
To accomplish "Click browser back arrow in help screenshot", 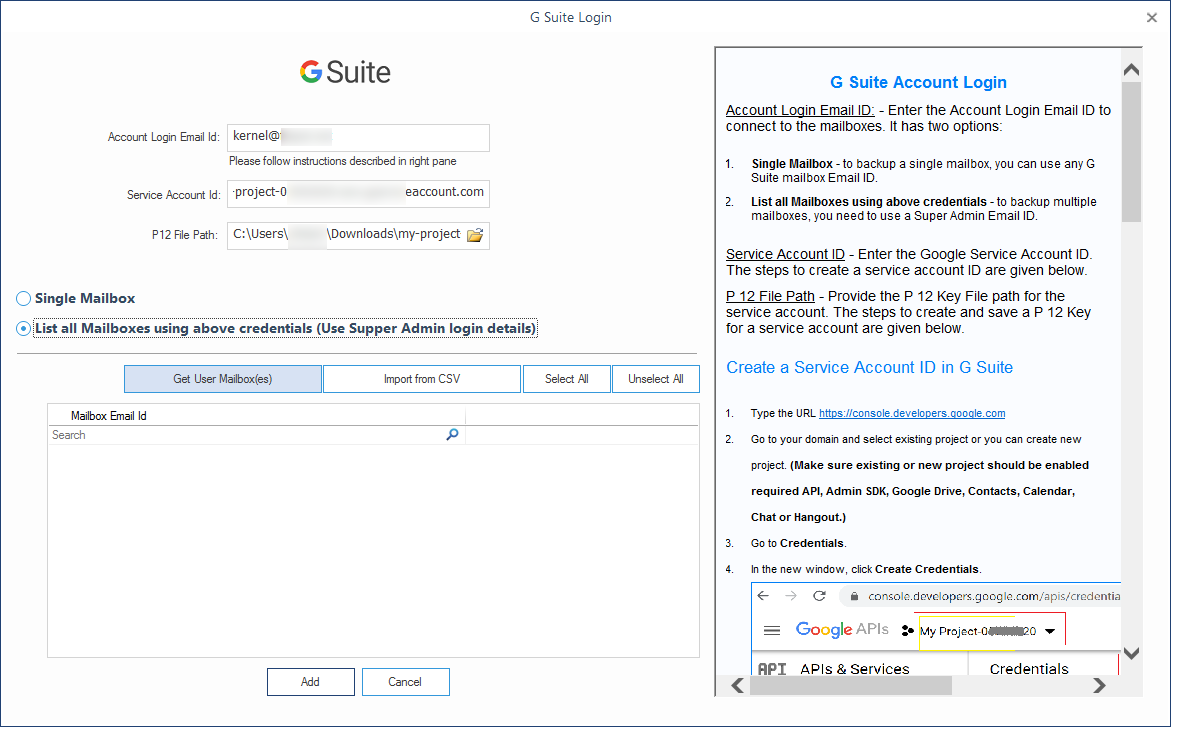I will 763,596.
